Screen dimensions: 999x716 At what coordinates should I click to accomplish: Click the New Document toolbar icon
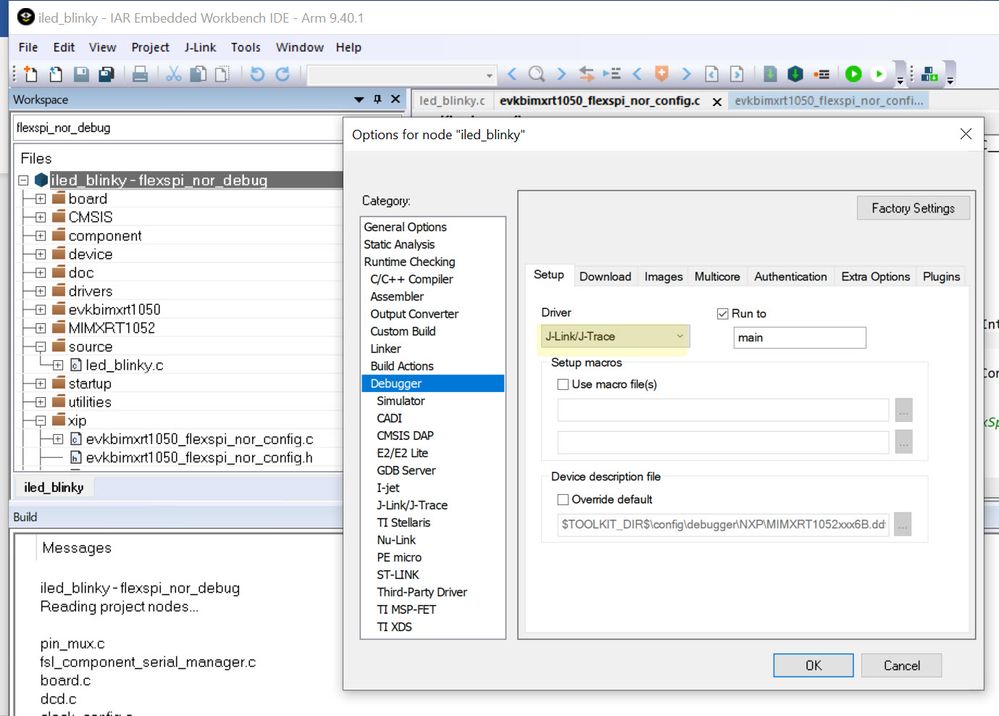pyautogui.click(x=30, y=75)
